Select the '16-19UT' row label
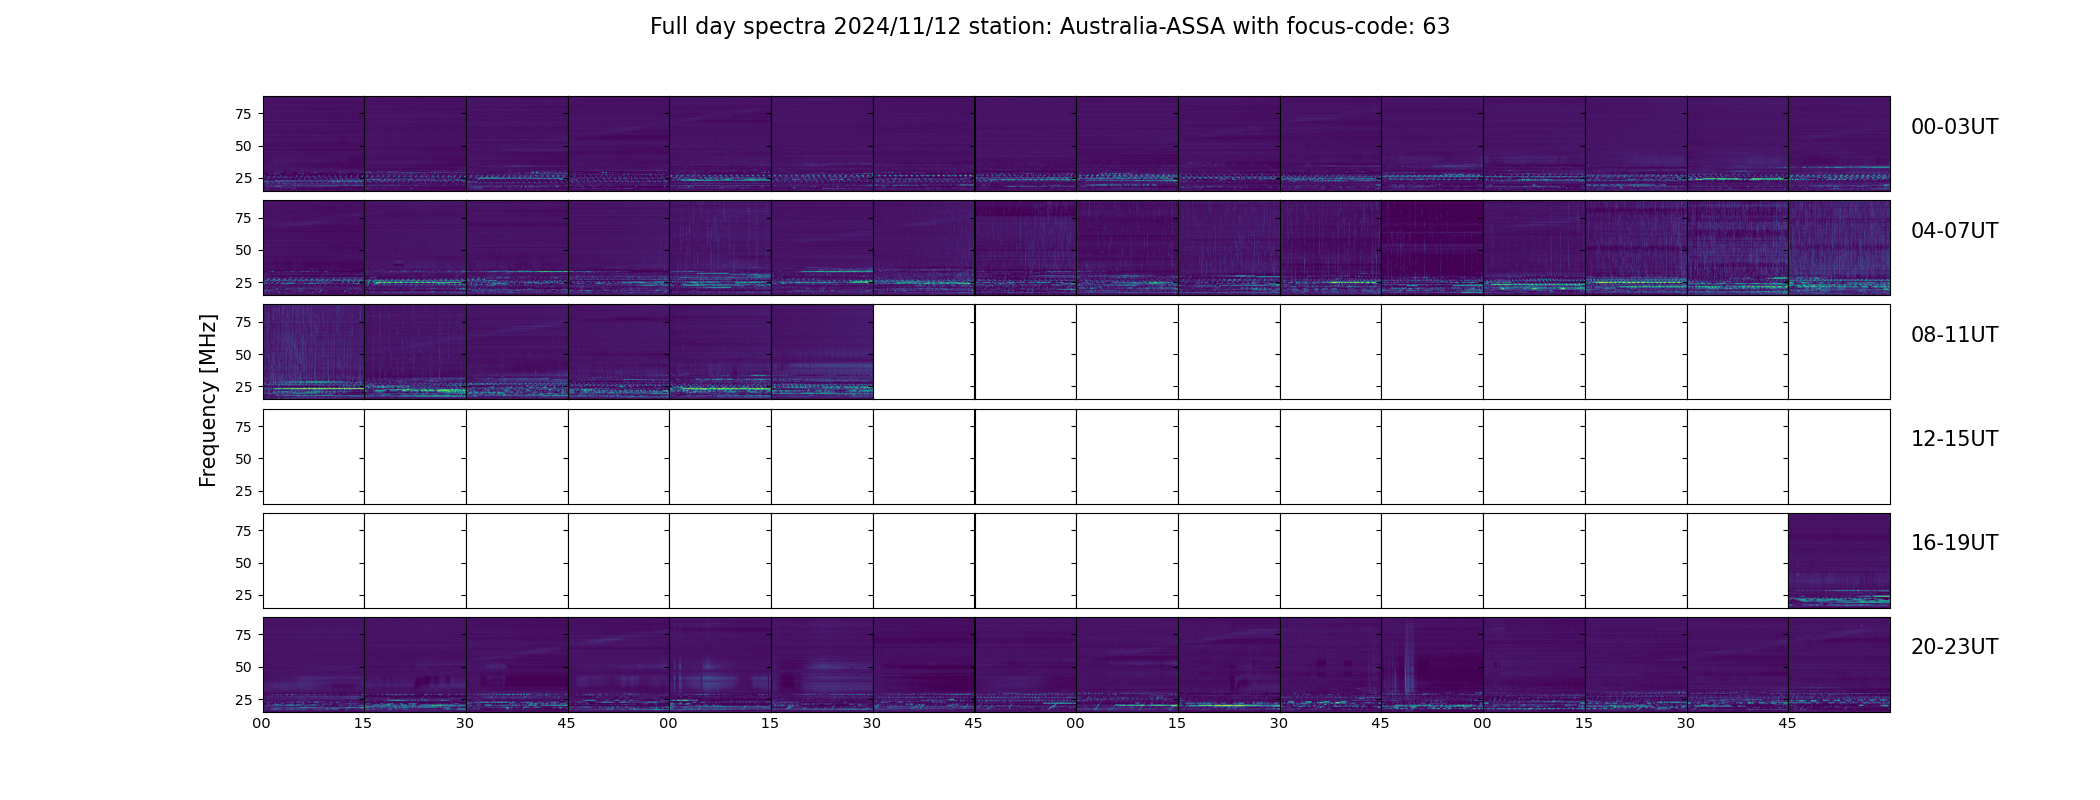The image size is (2100, 800). [x=1954, y=543]
